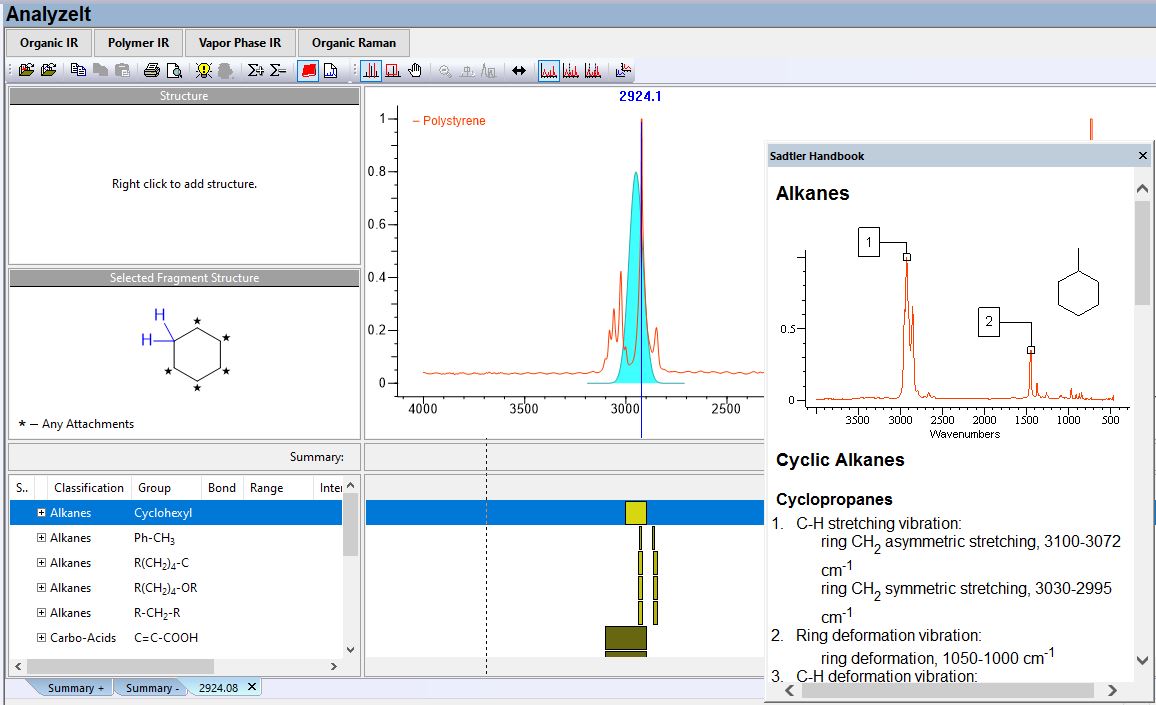The width and height of the screenshot is (1156, 705).
Task: Click the Copy icon in toolbar
Action: (x=78, y=71)
